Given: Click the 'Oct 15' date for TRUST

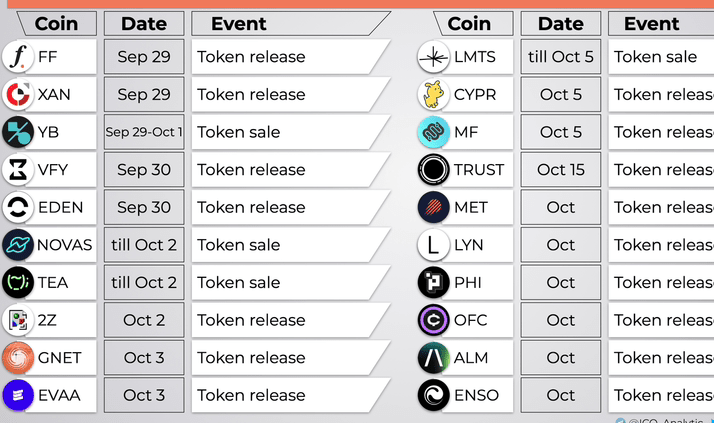Looking at the screenshot, I should [x=561, y=170].
